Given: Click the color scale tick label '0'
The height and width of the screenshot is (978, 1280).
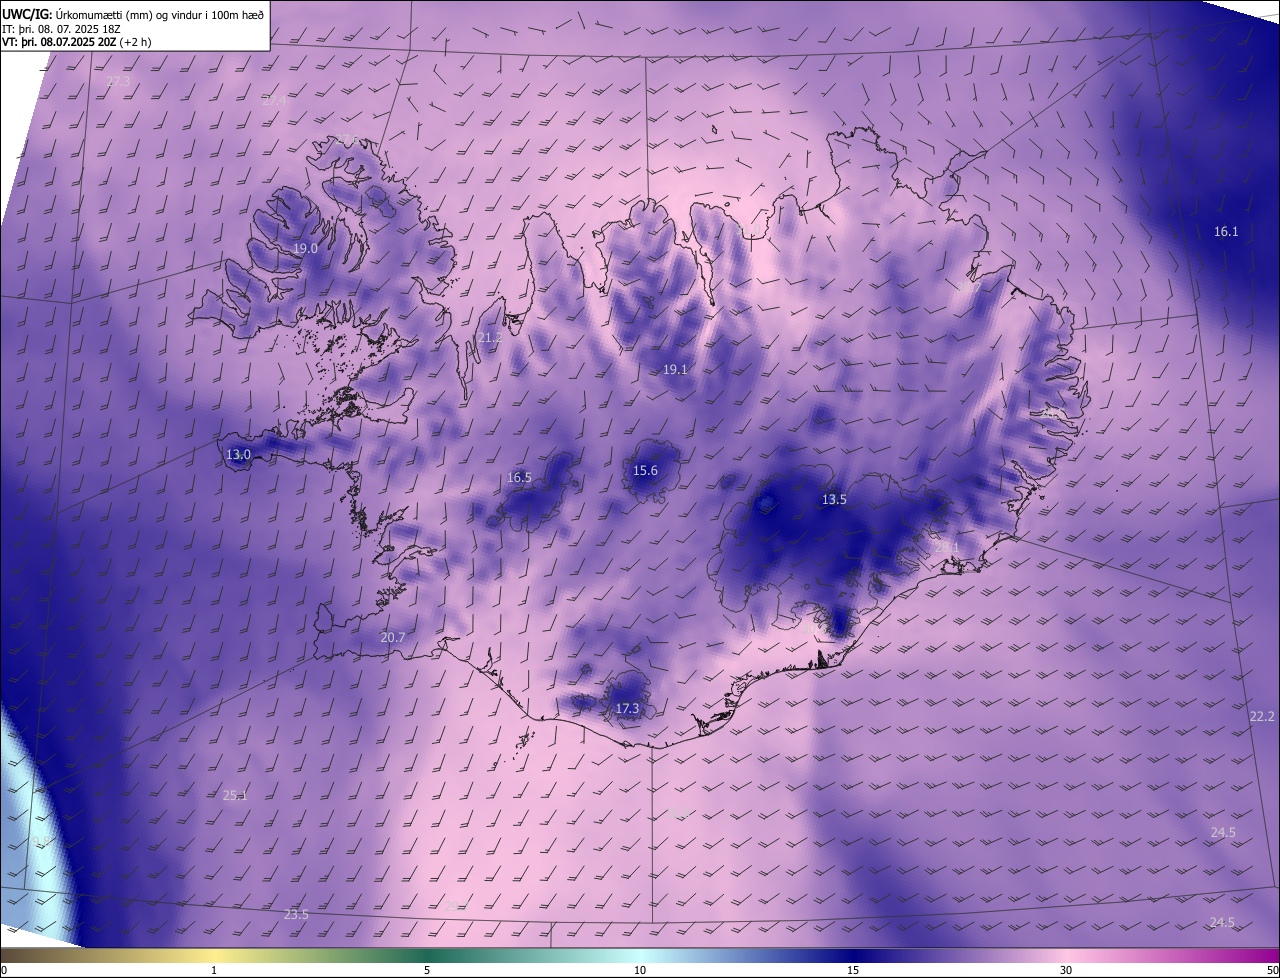Looking at the screenshot, I should point(4,970).
